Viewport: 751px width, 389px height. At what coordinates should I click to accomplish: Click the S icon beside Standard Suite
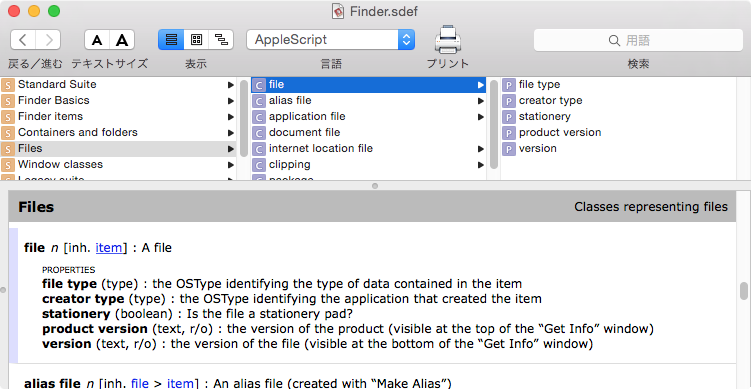(x=8, y=85)
